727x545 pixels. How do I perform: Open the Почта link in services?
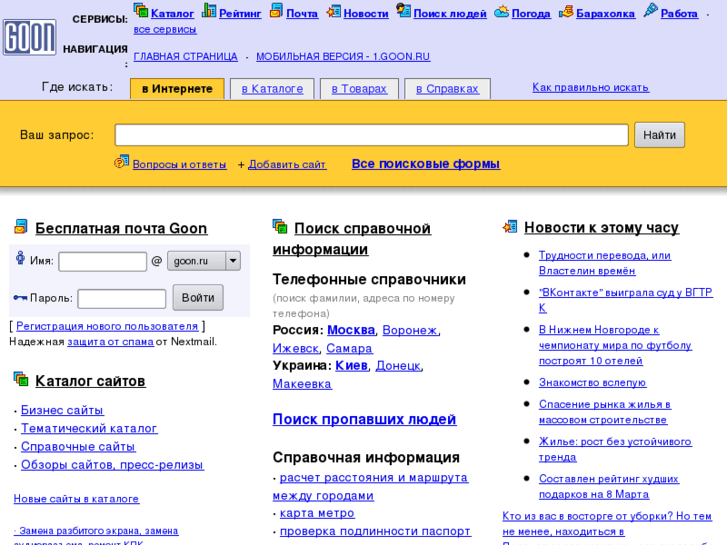(302, 14)
